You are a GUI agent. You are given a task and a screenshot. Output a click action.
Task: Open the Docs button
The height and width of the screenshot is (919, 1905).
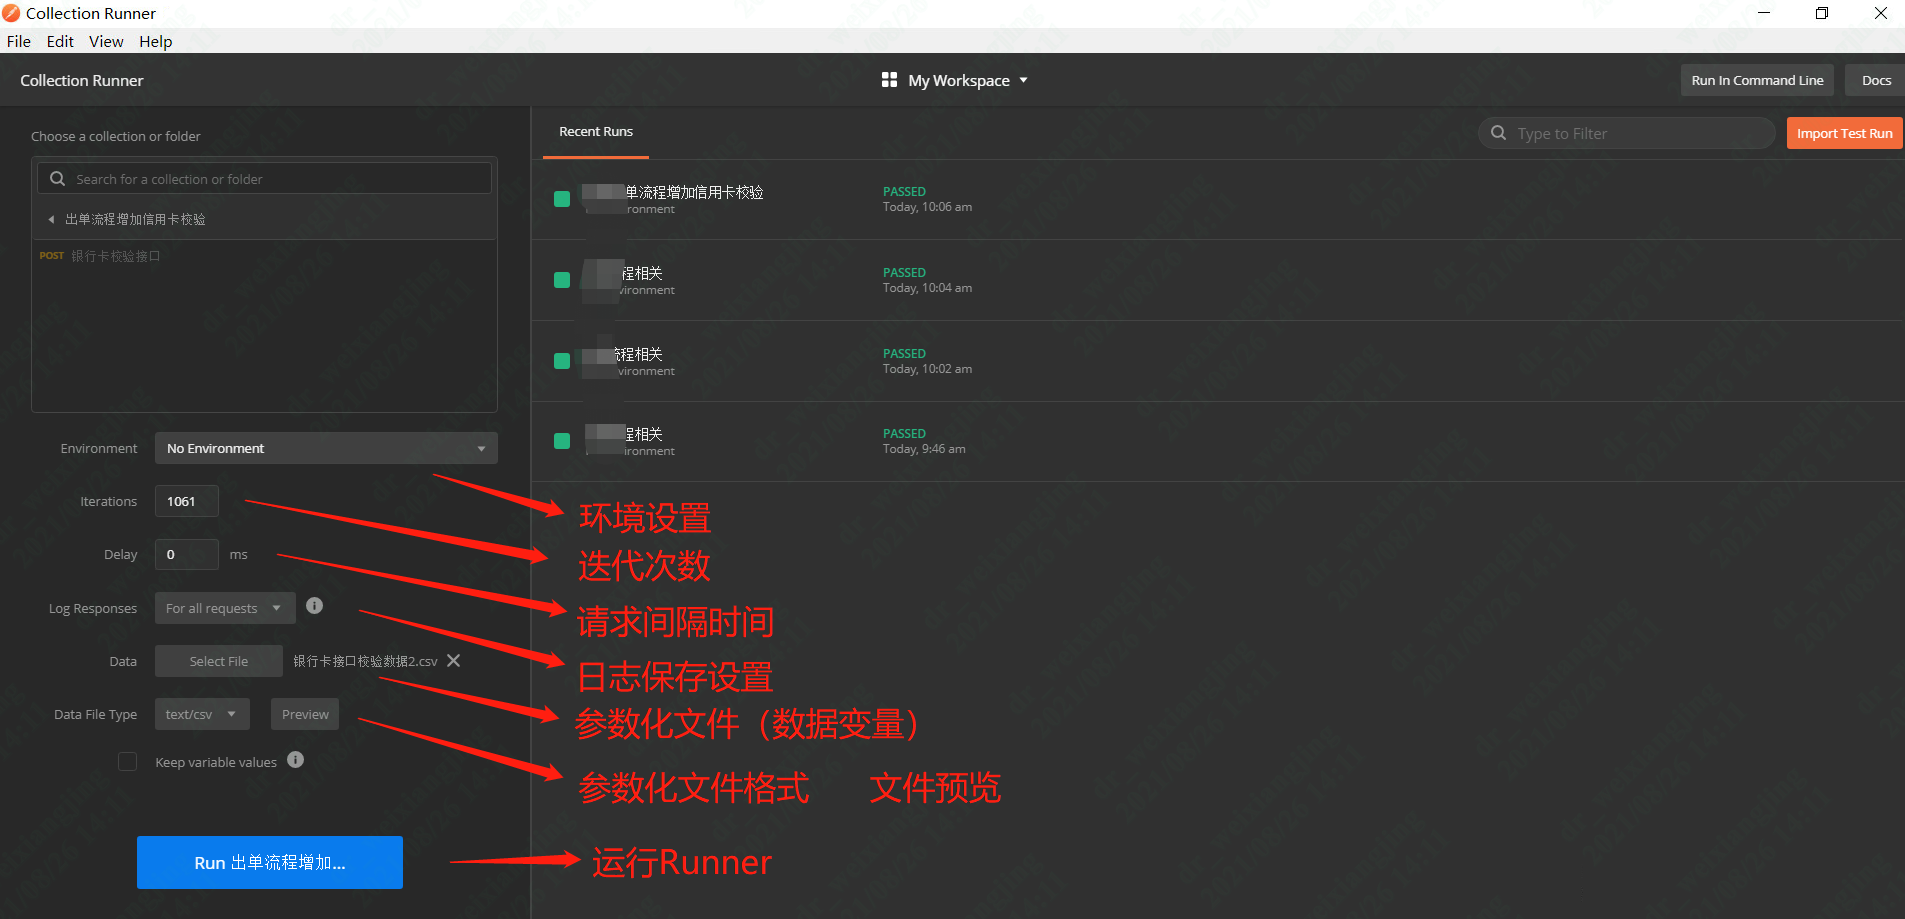click(x=1876, y=80)
